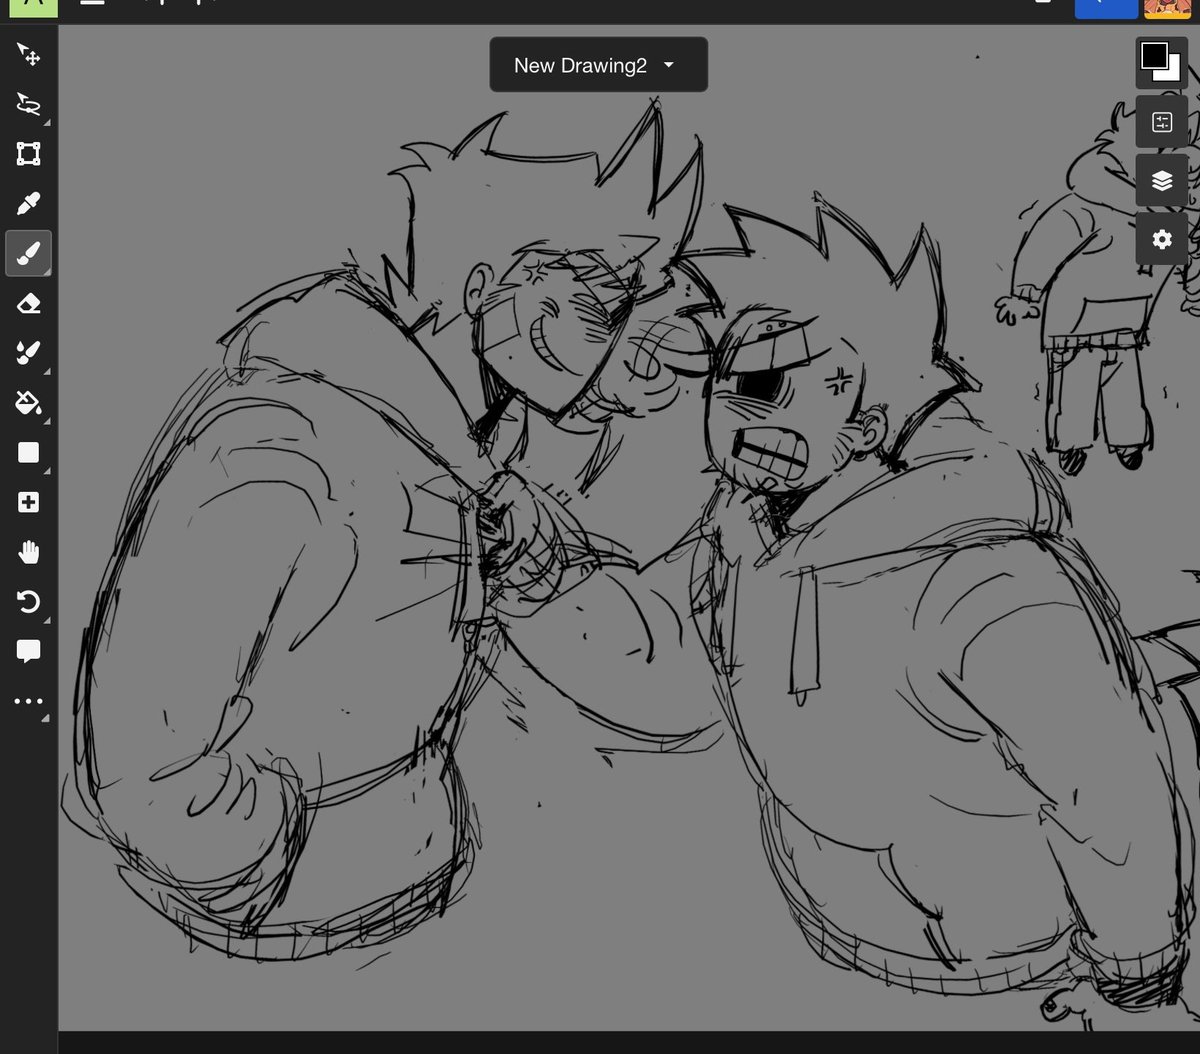1200x1054 pixels.
Task: Select the Rectangle shape tool
Action: [x=28, y=453]
